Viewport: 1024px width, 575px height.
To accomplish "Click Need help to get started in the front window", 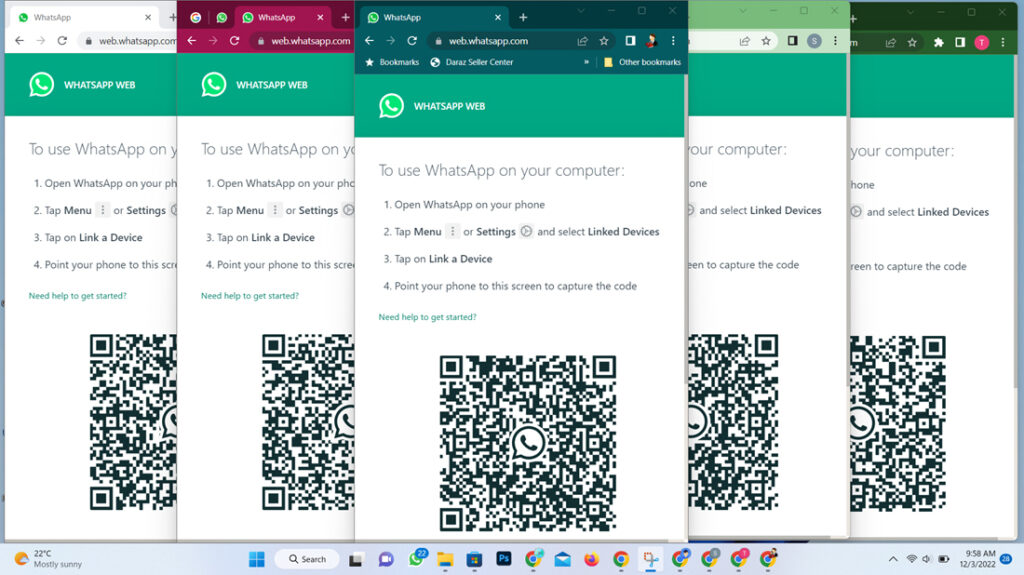I will pyautogui.click(x=428, y=317).
